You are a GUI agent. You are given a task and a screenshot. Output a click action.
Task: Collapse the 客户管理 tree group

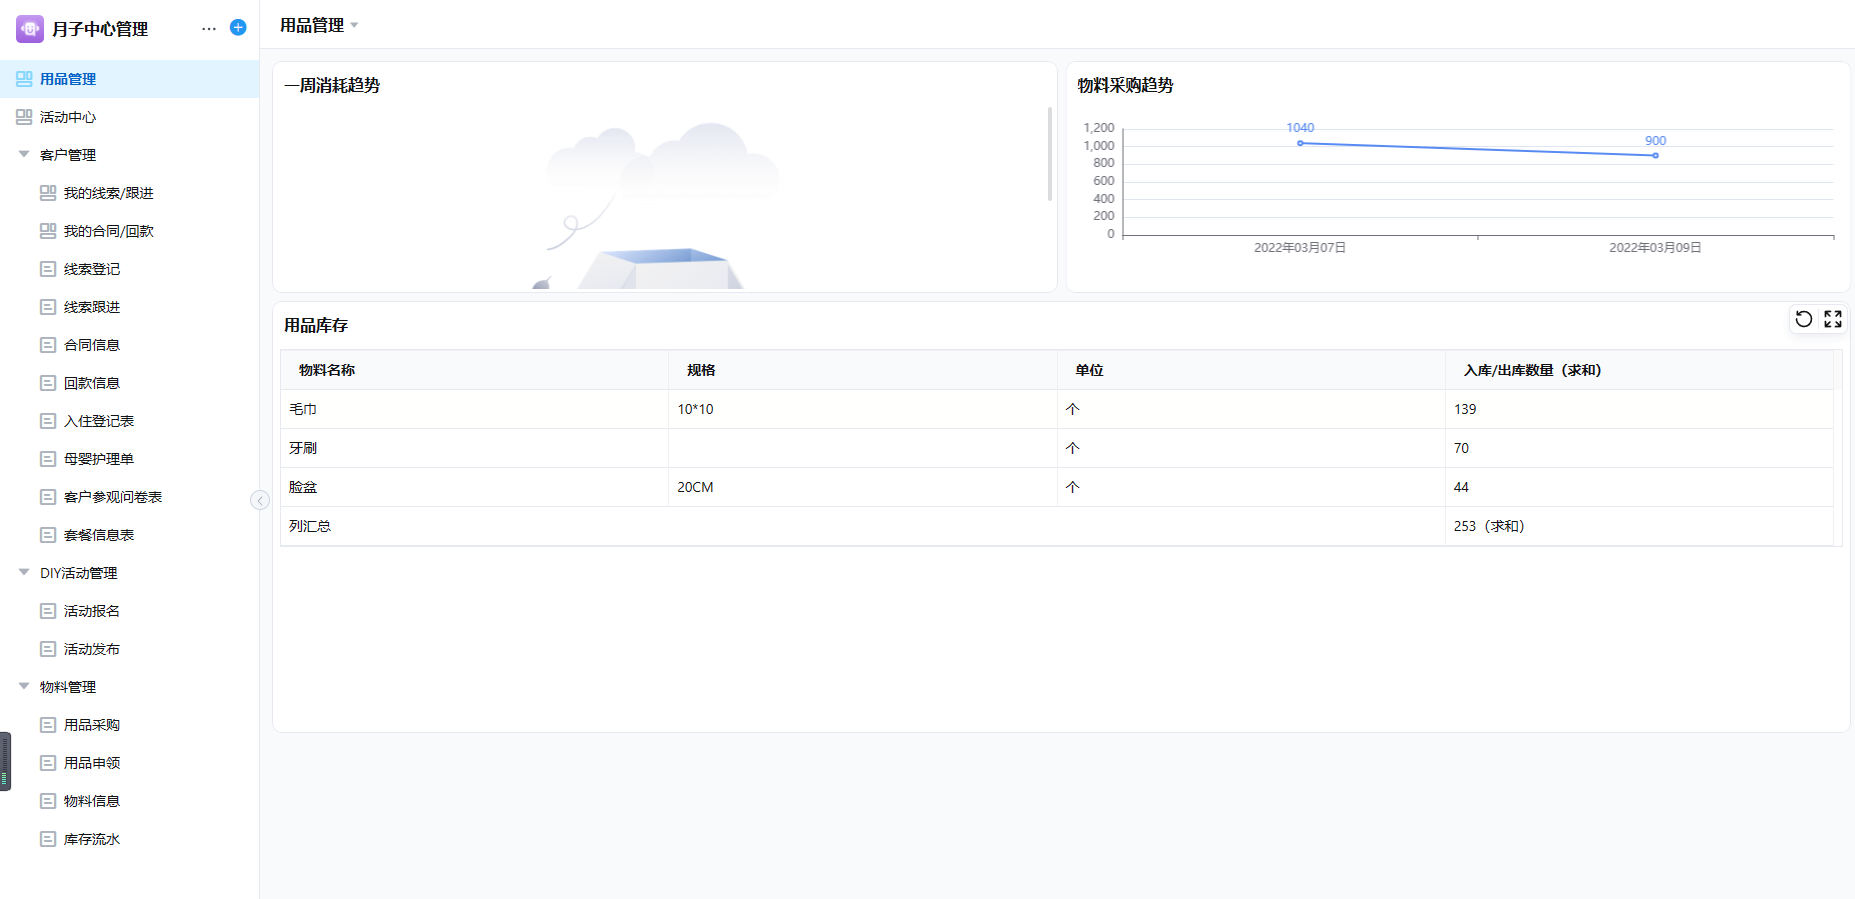click(24, 154)
